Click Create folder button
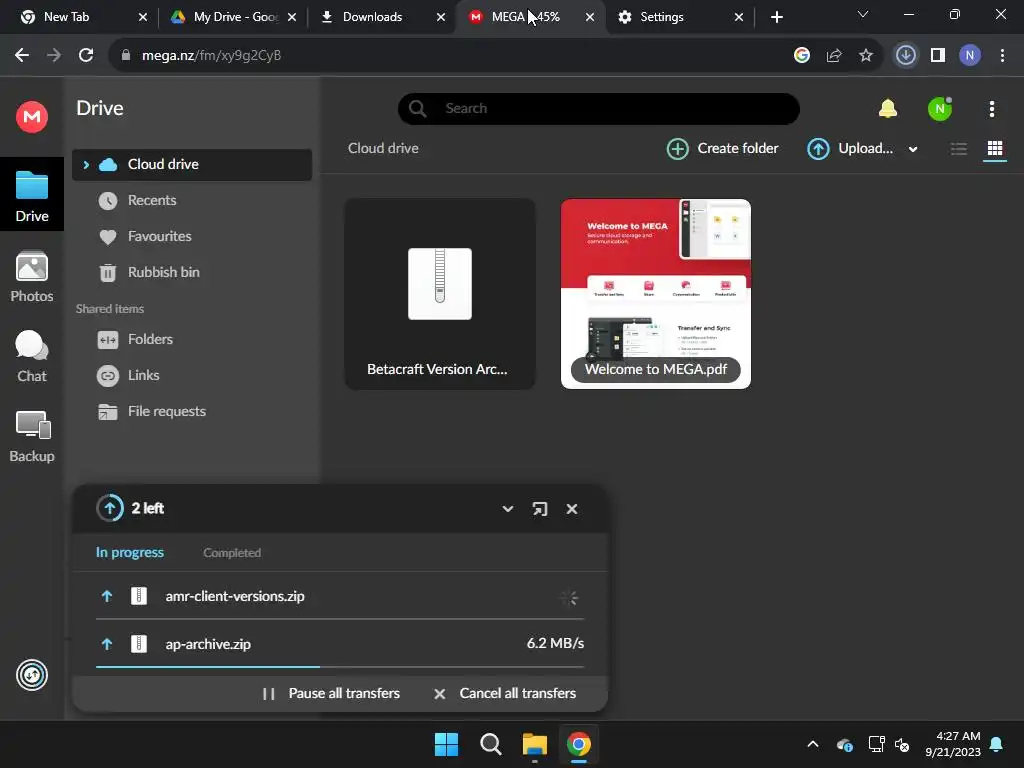The width and height of the screenshot is (1024, 768). click(x=722, y=149)
